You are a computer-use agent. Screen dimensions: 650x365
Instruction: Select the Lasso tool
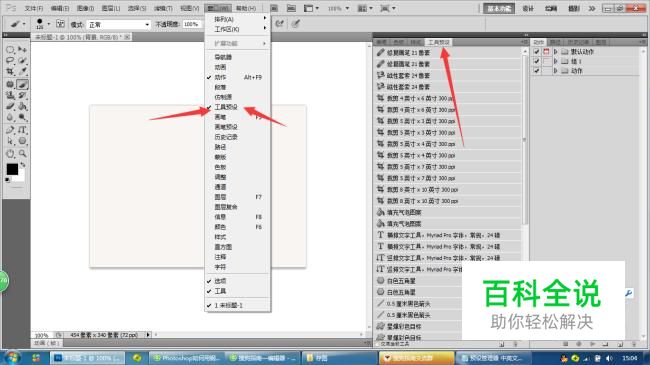(10, 61)
